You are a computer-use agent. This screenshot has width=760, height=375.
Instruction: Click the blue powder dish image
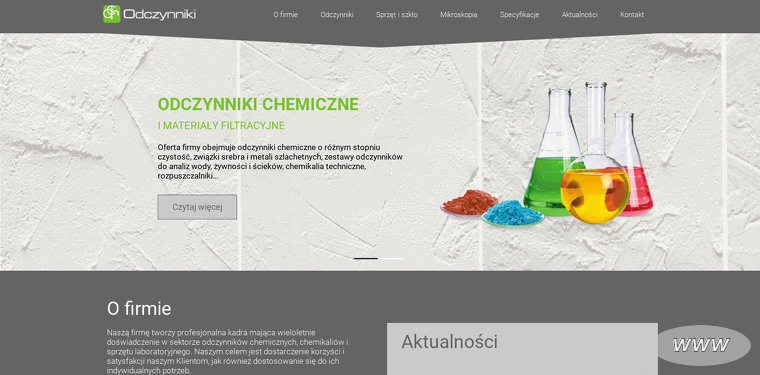pyautogui.click(x=513, y=213)
